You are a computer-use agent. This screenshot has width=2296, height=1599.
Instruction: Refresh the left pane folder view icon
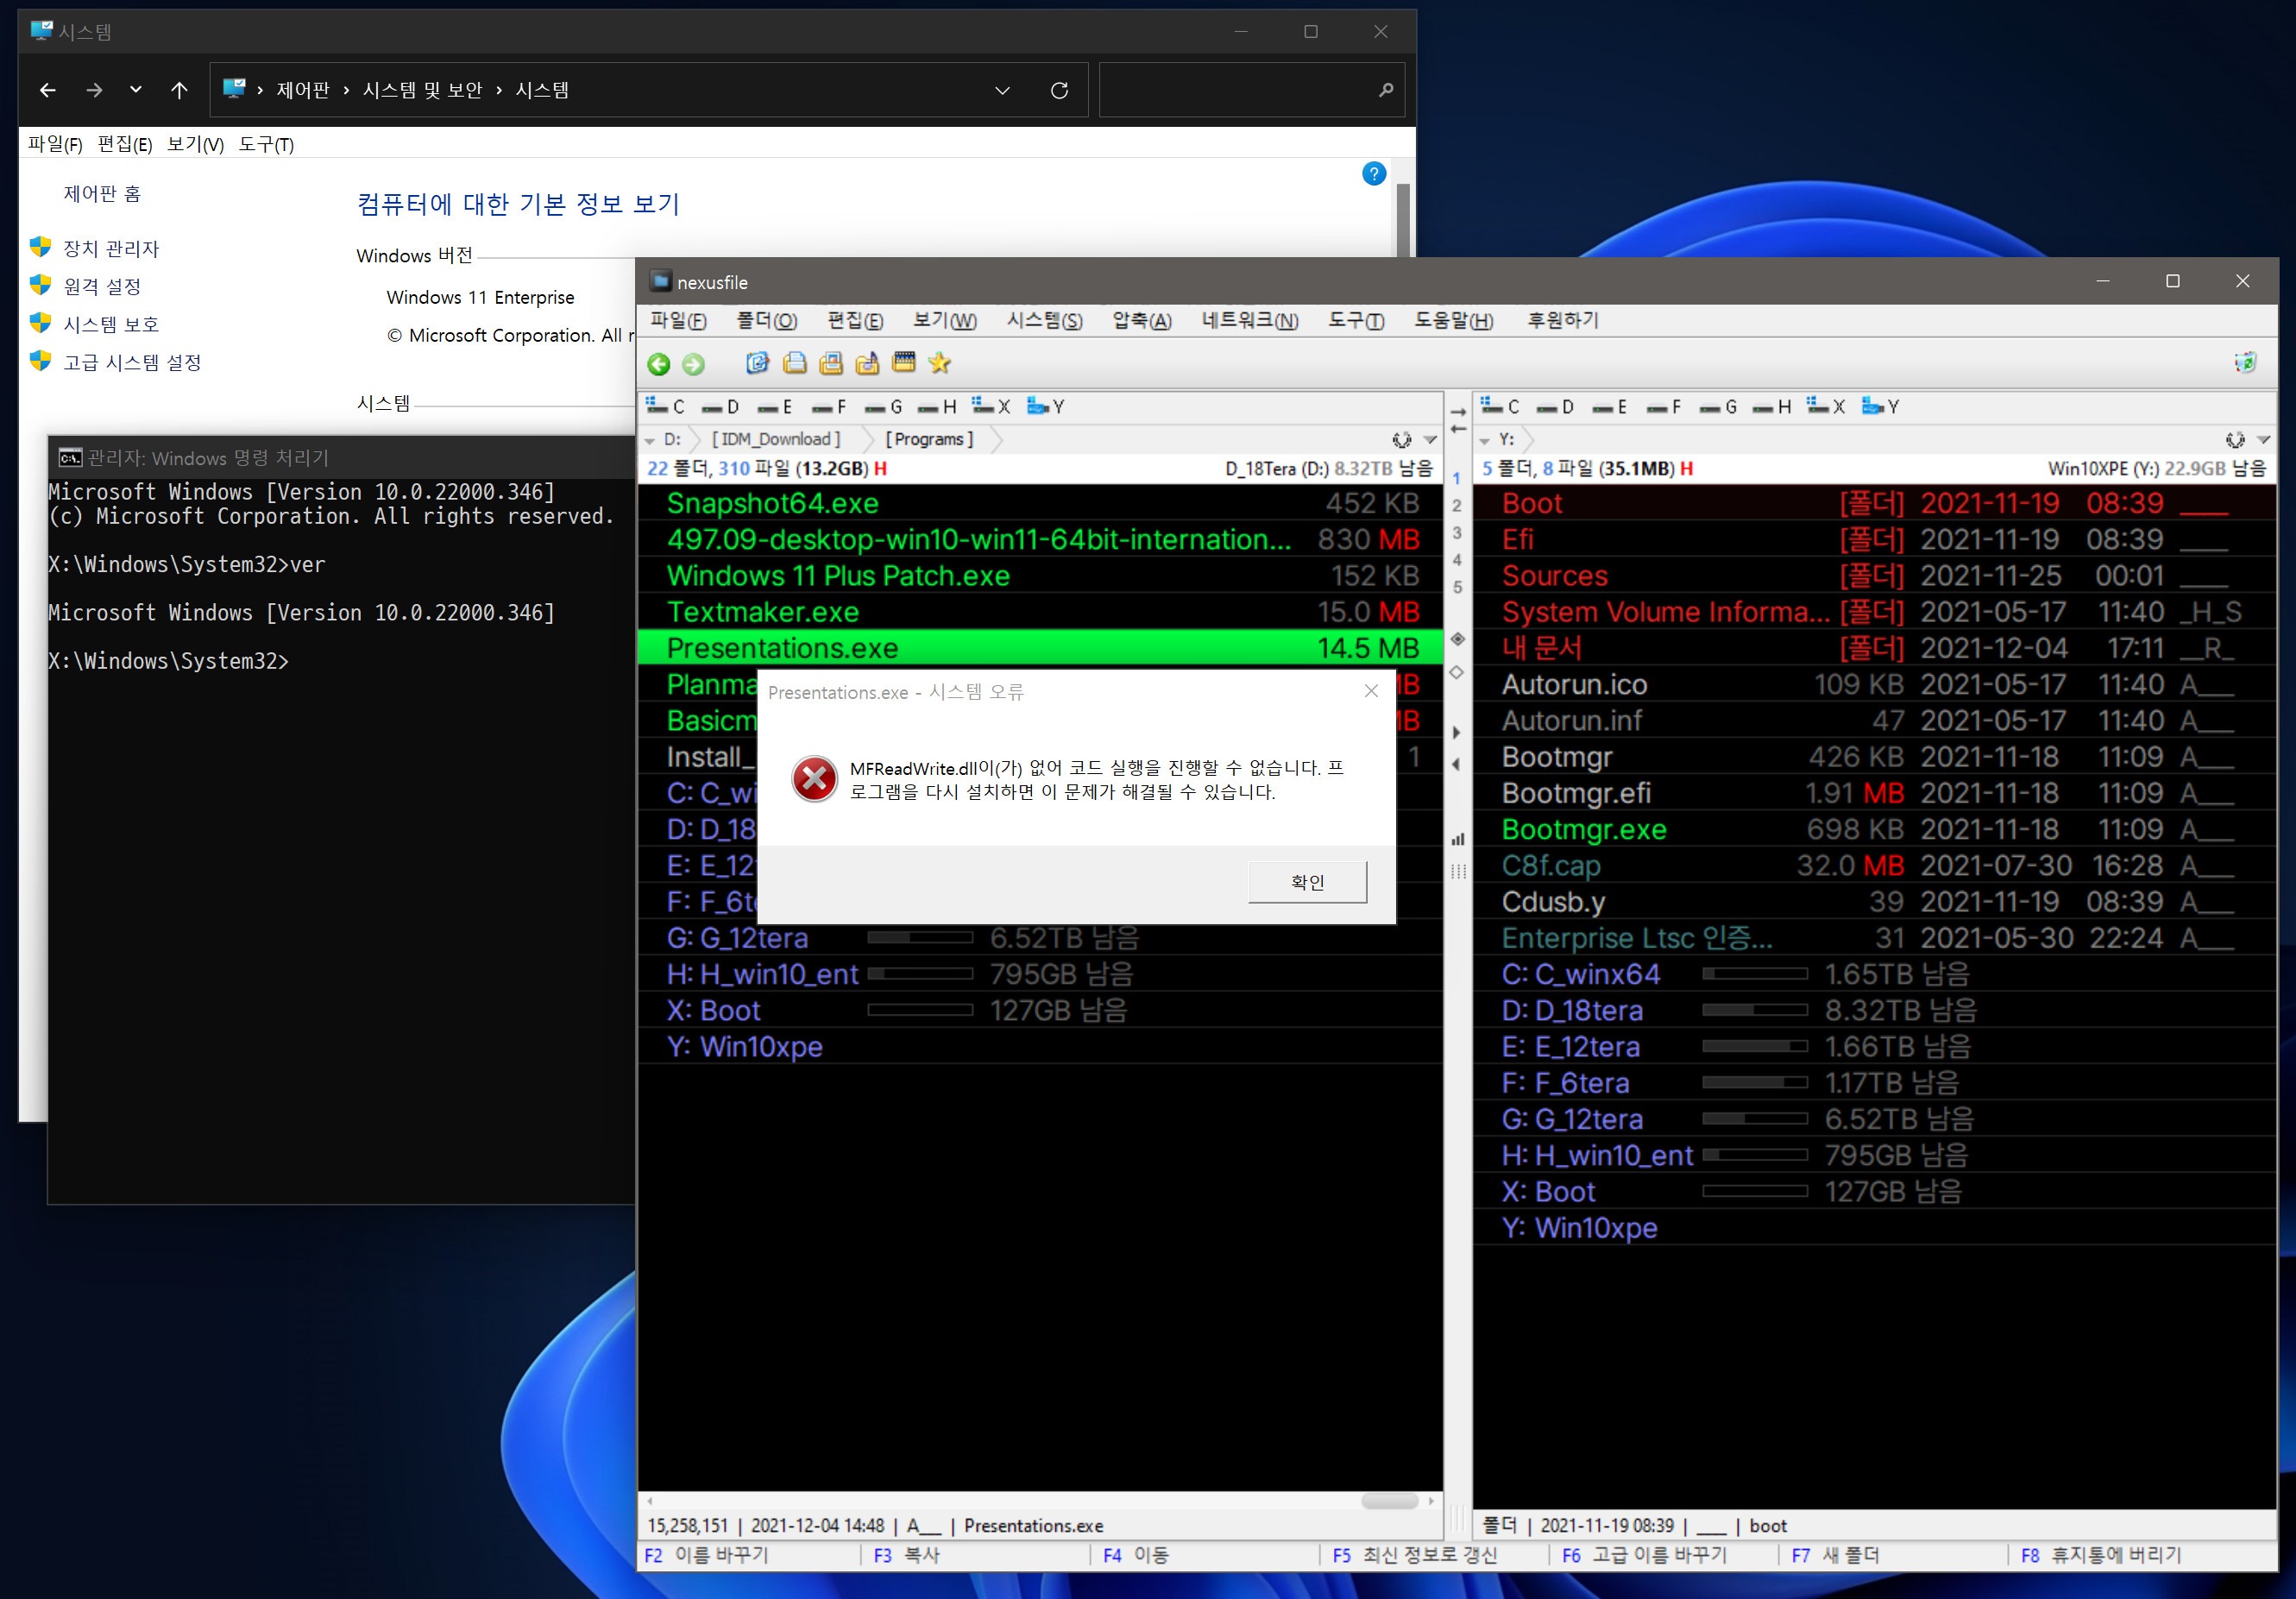click(x=1401, y=440)
